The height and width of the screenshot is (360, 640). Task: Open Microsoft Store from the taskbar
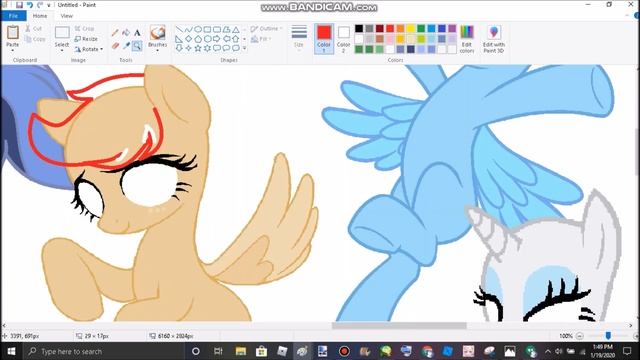[x=261, y=351]
